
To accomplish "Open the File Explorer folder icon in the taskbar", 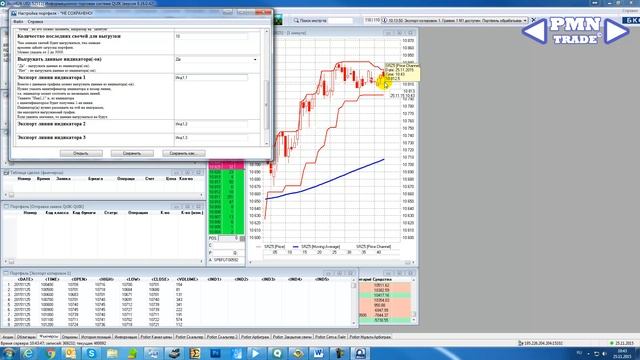I will pos(112,353).
